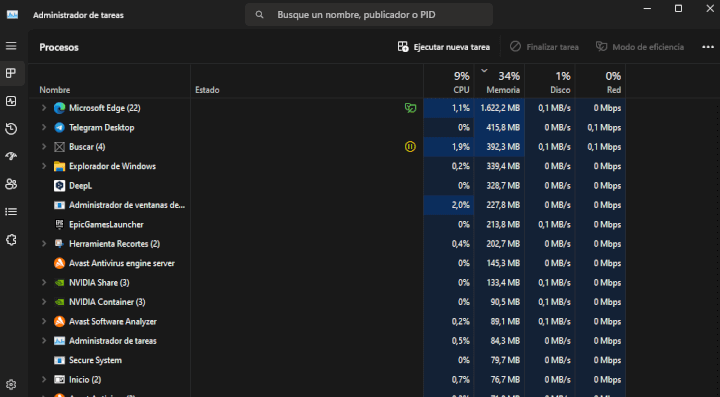Focus the search name, publisher or PID box

(369, 15)
